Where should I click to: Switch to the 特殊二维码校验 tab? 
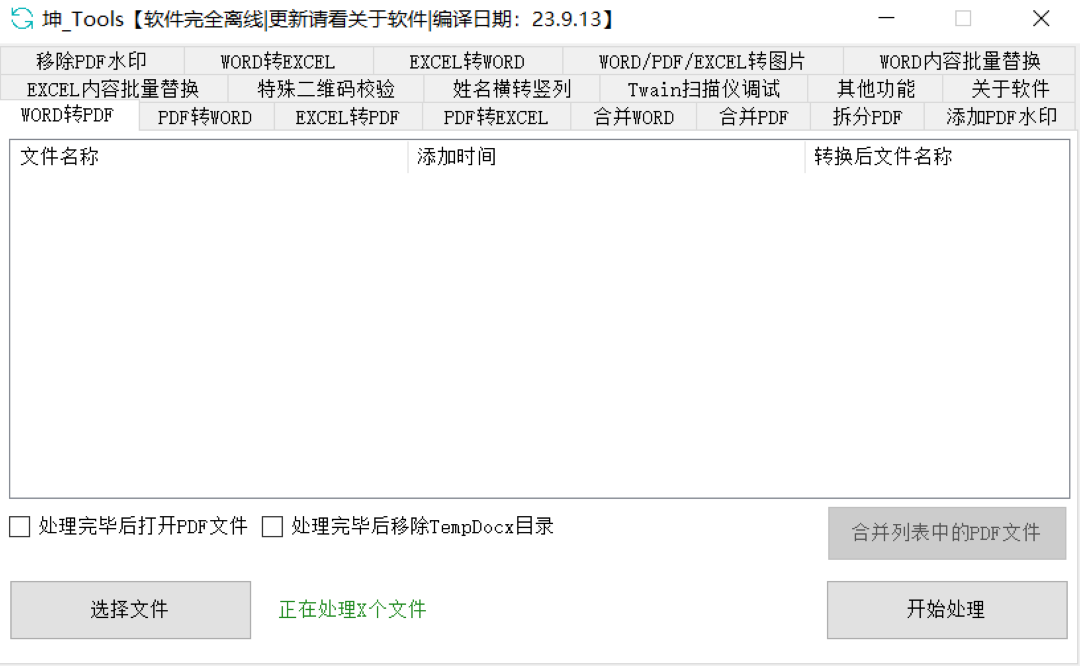pos(326,89)
